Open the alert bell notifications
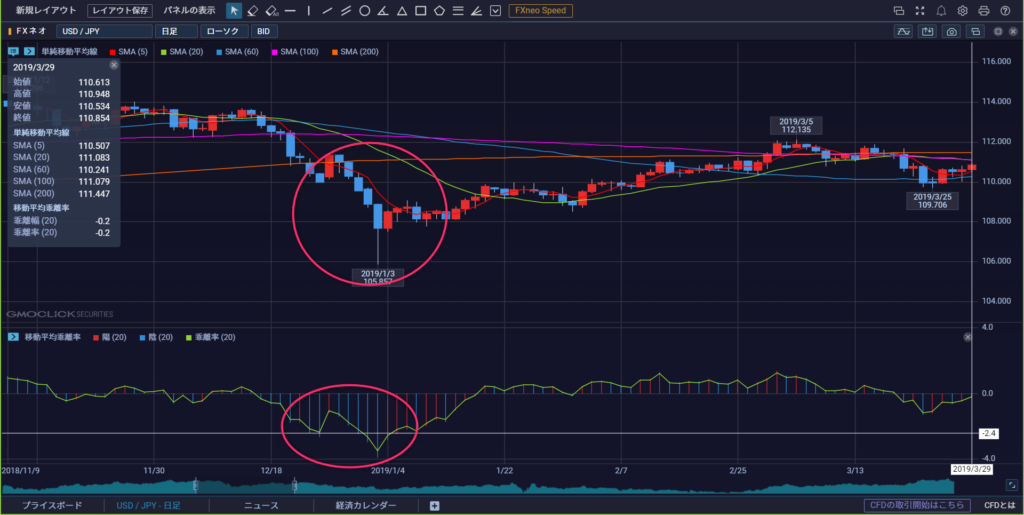This screenshot has width=1024, height=515. pos(941,10)
